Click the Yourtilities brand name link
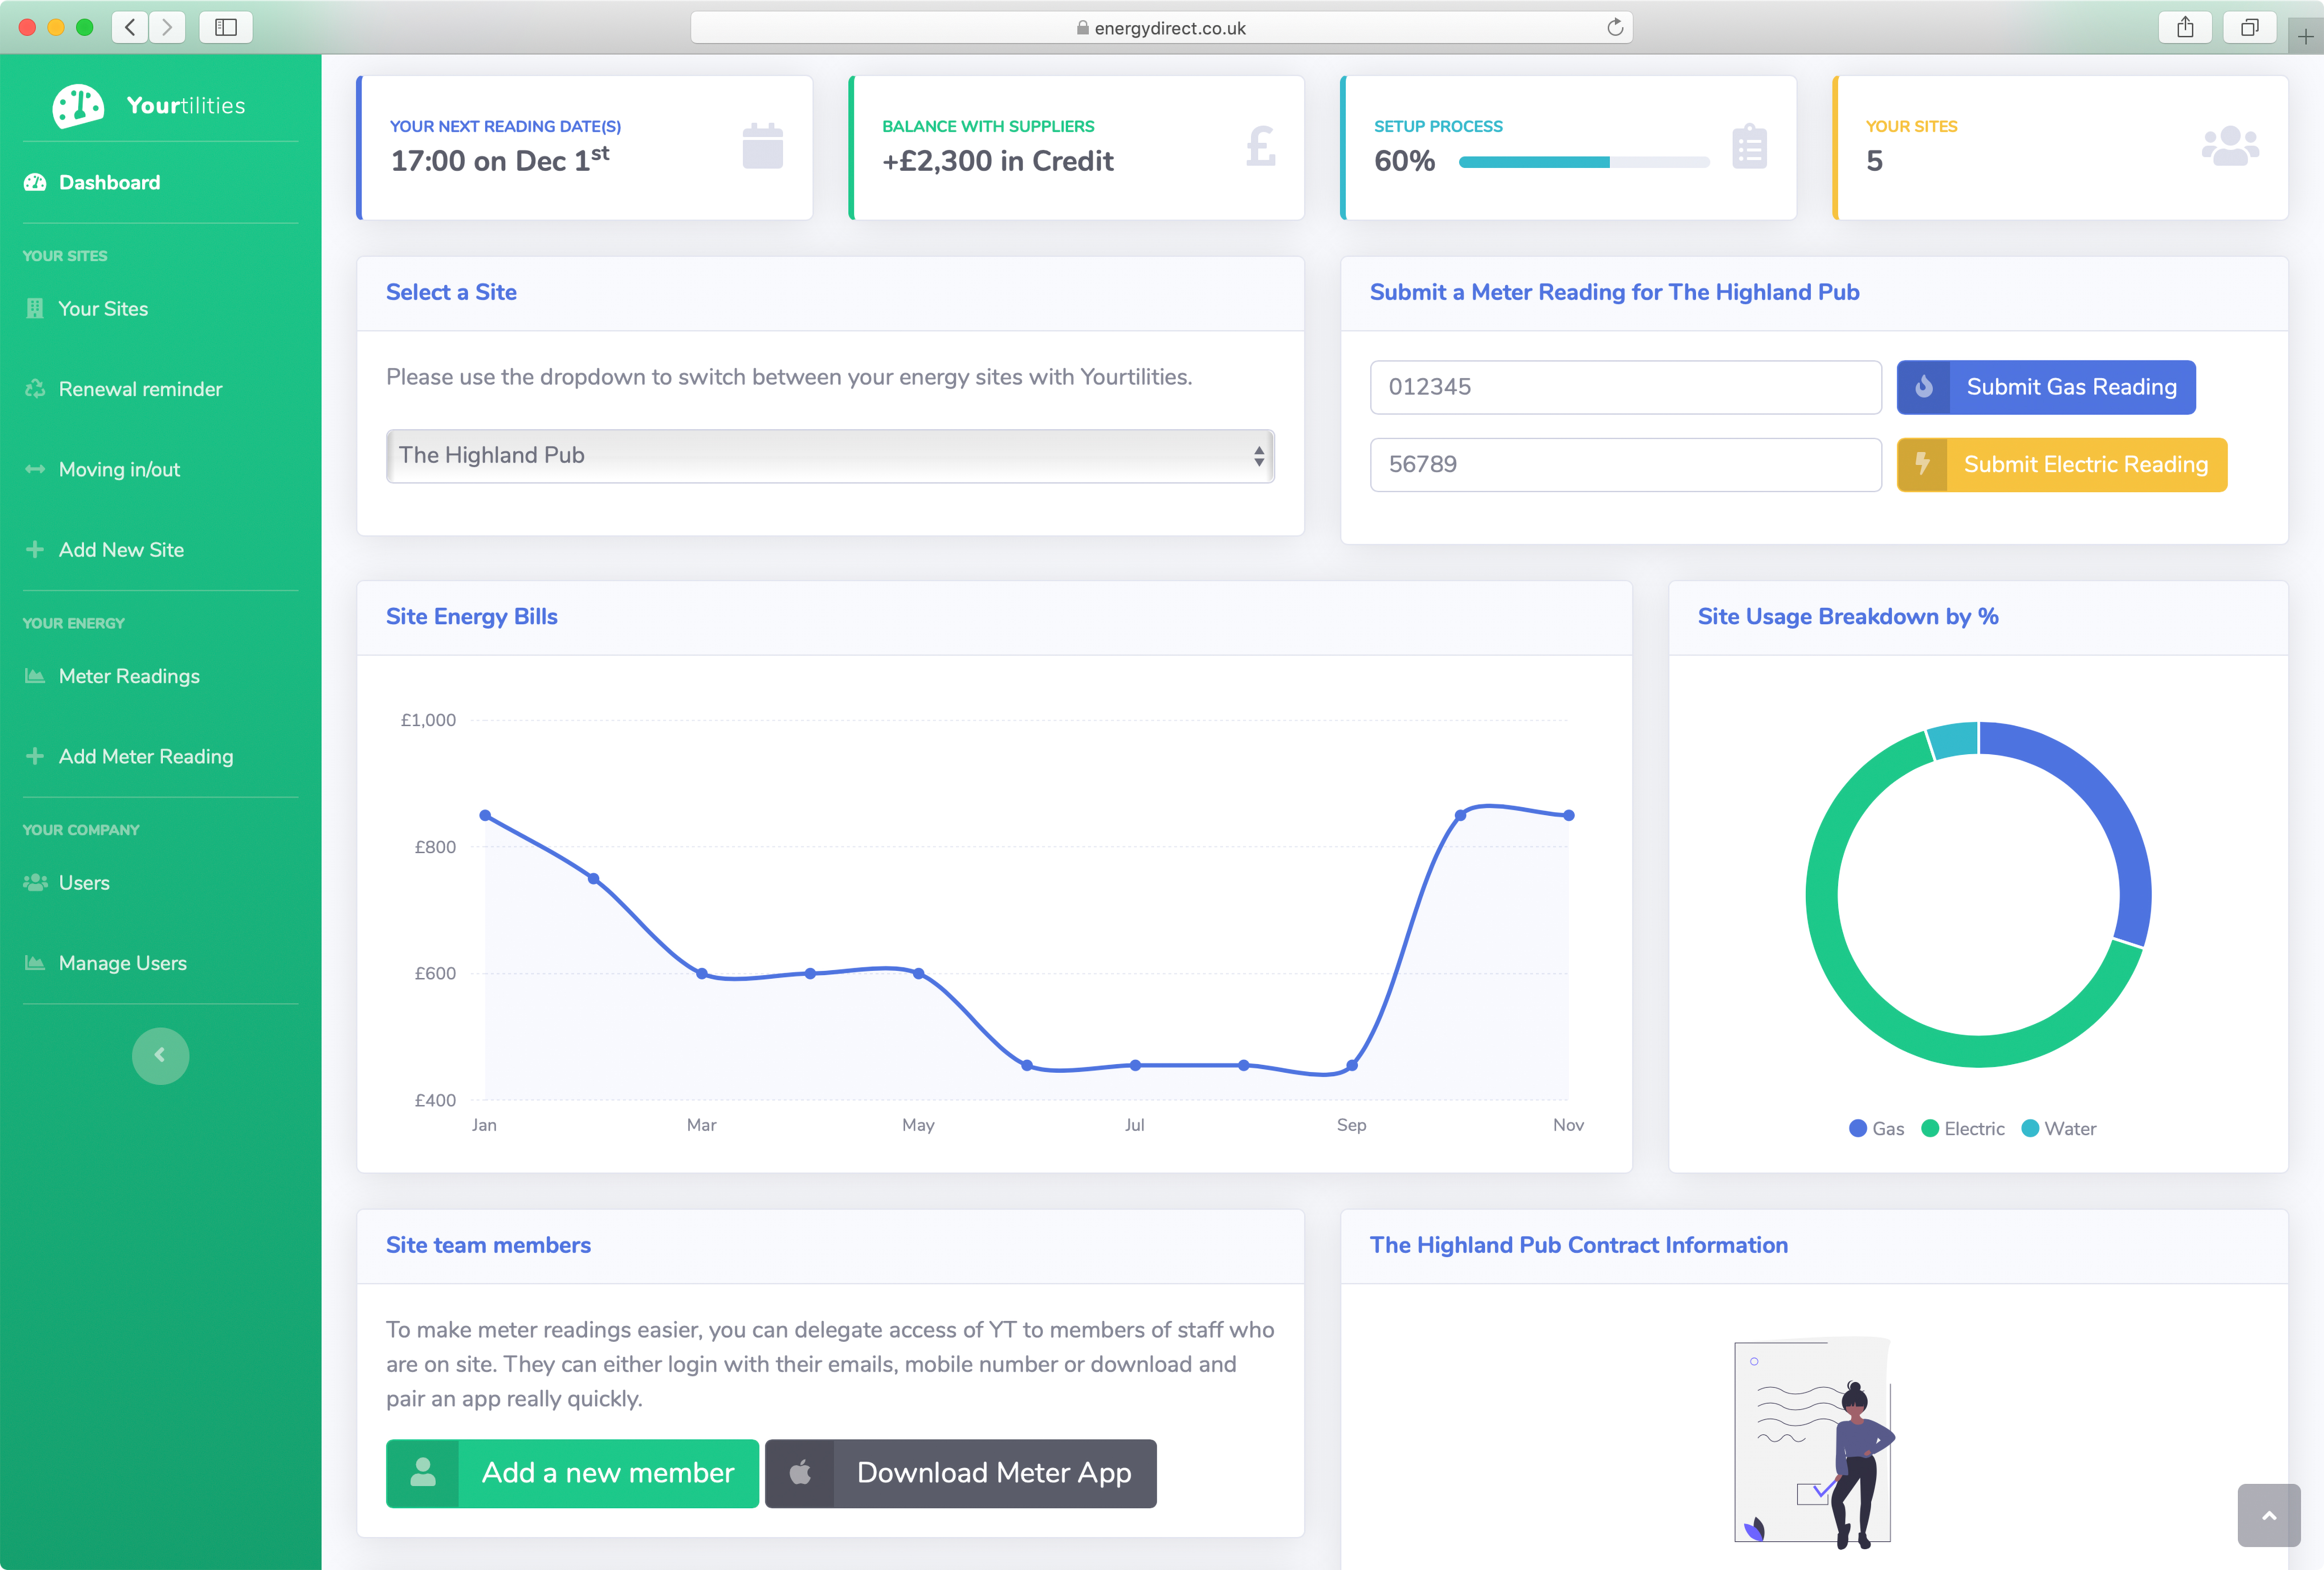The height and width of the screenshot is (1570, 2324). [186, 105]
